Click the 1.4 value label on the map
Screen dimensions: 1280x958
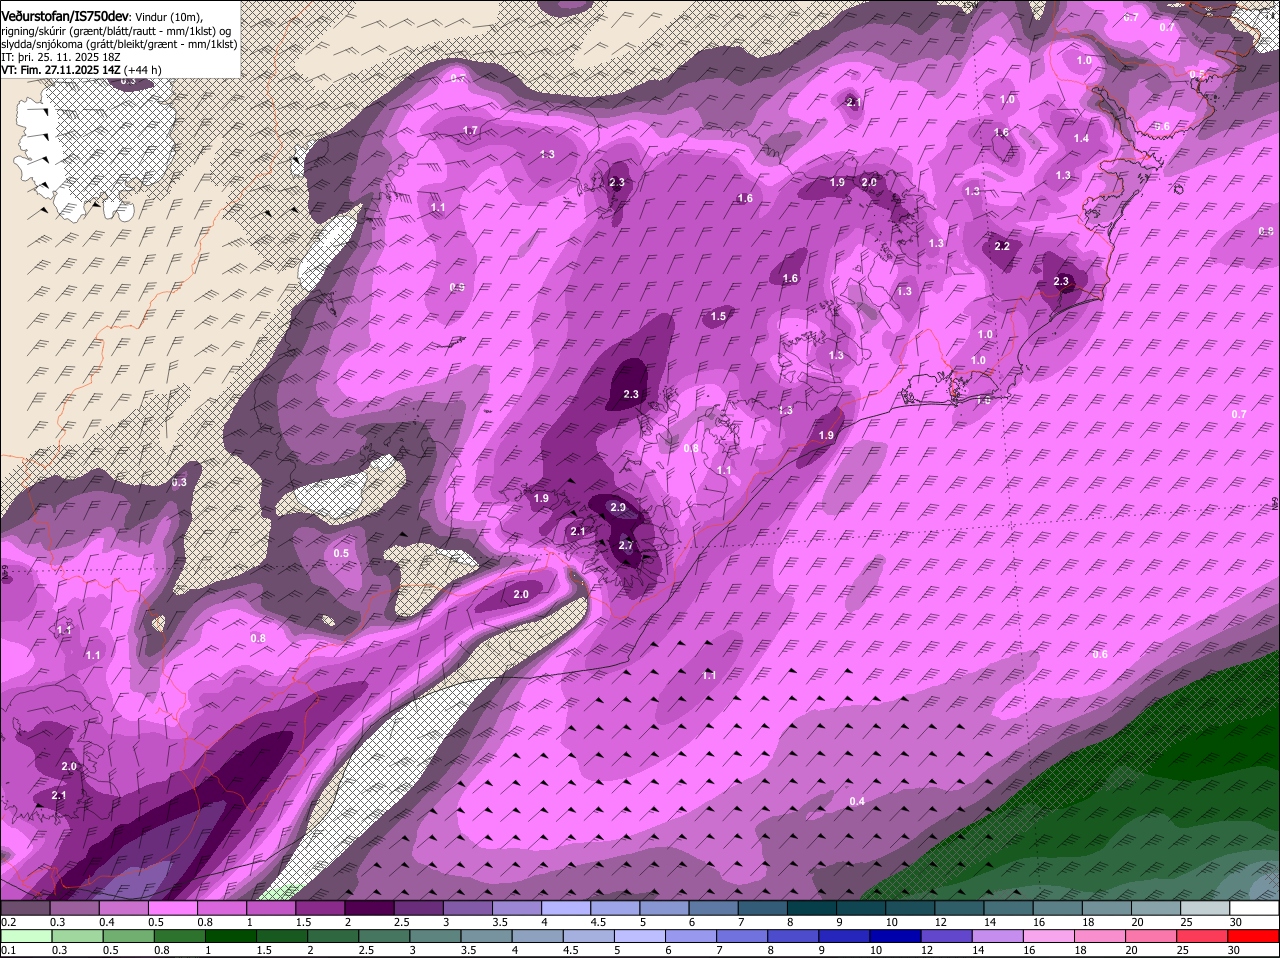pyautogui.click(x=1081, y=139)
